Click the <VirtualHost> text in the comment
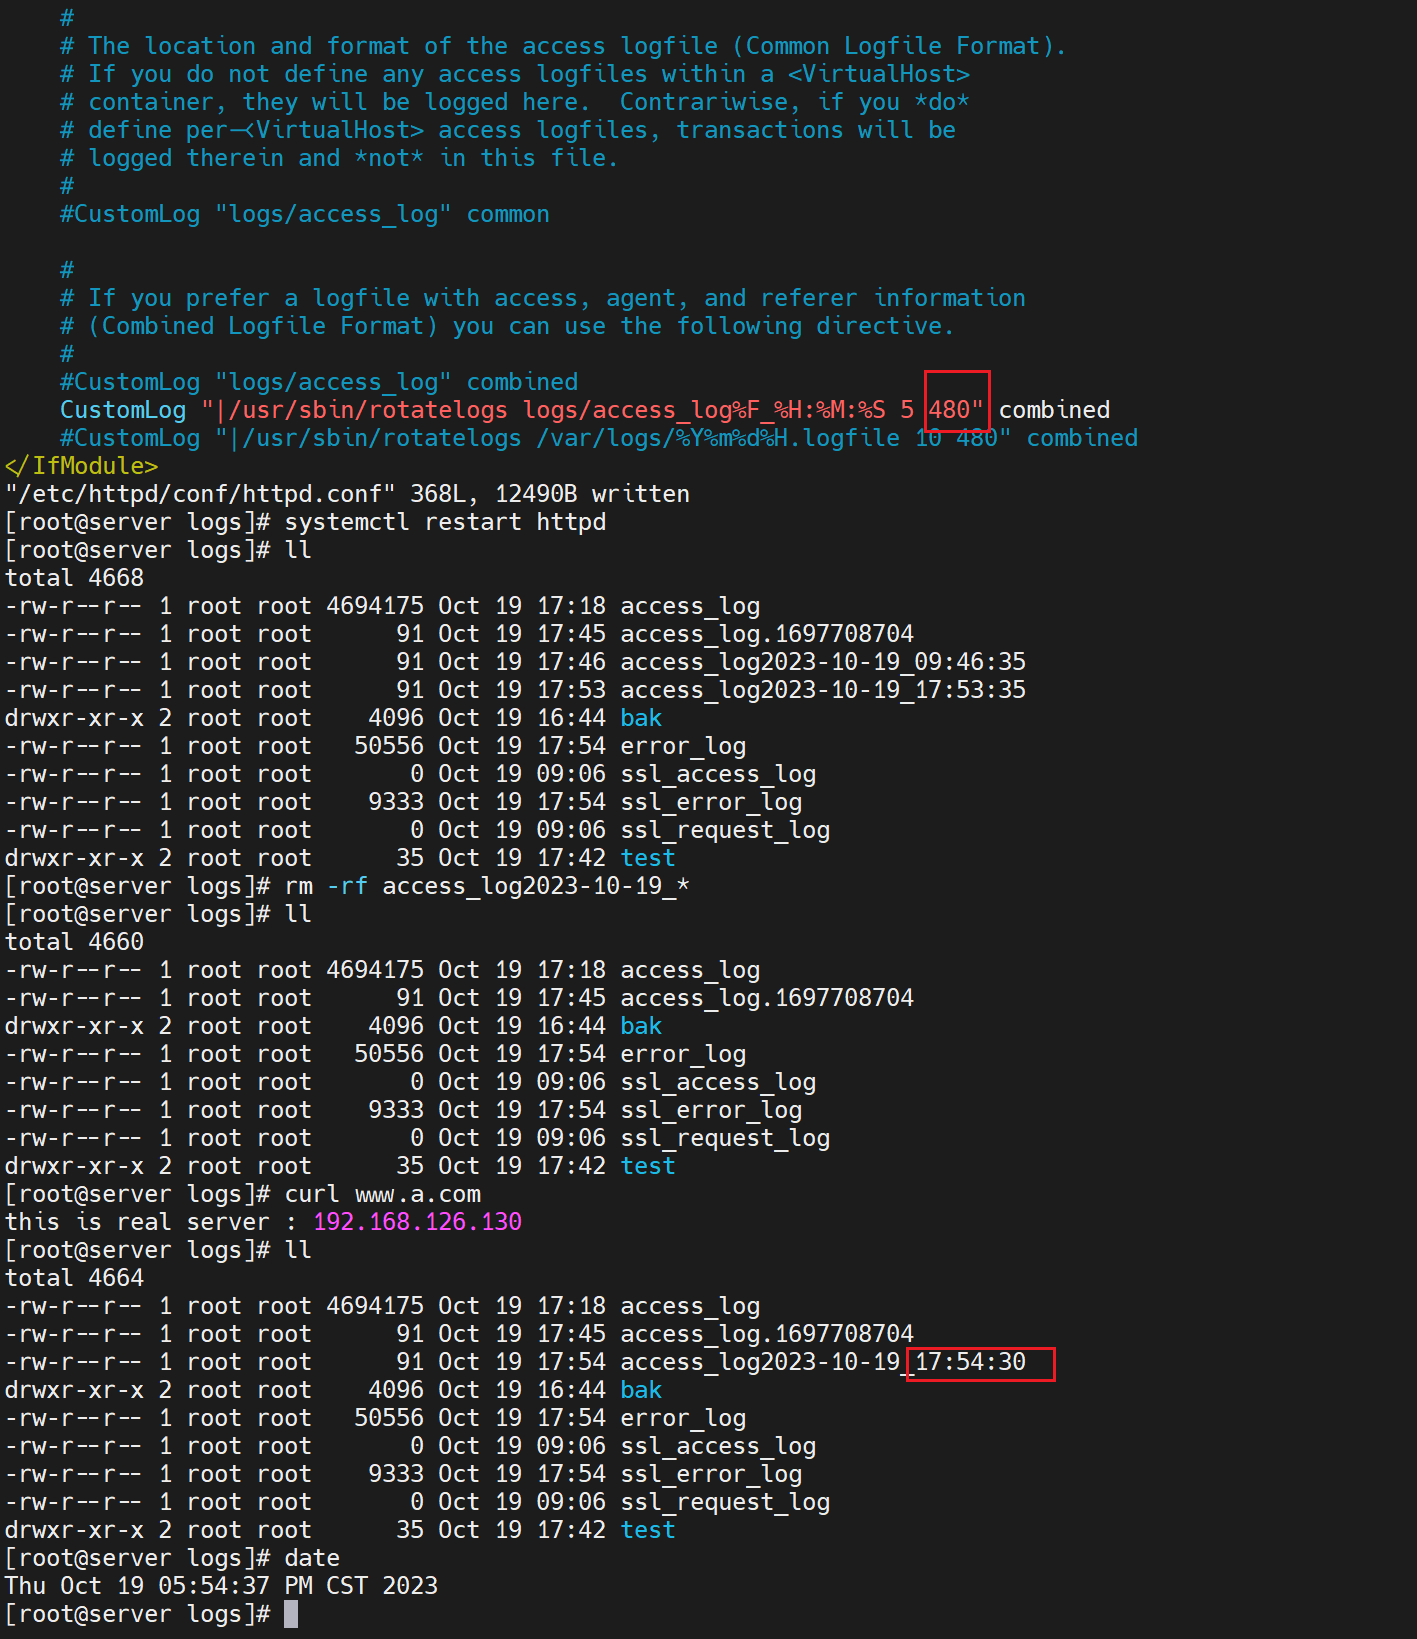The image size is (1417, 1639). [x=878, y=74]
